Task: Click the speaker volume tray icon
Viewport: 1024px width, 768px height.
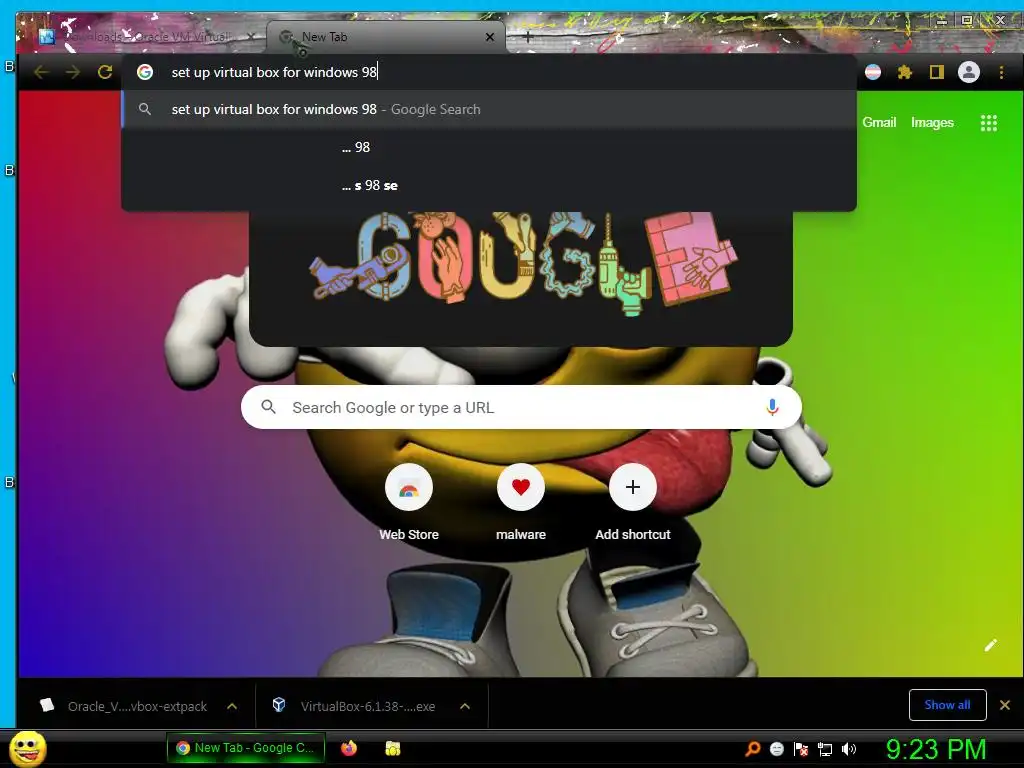Action: click(848, 749)
